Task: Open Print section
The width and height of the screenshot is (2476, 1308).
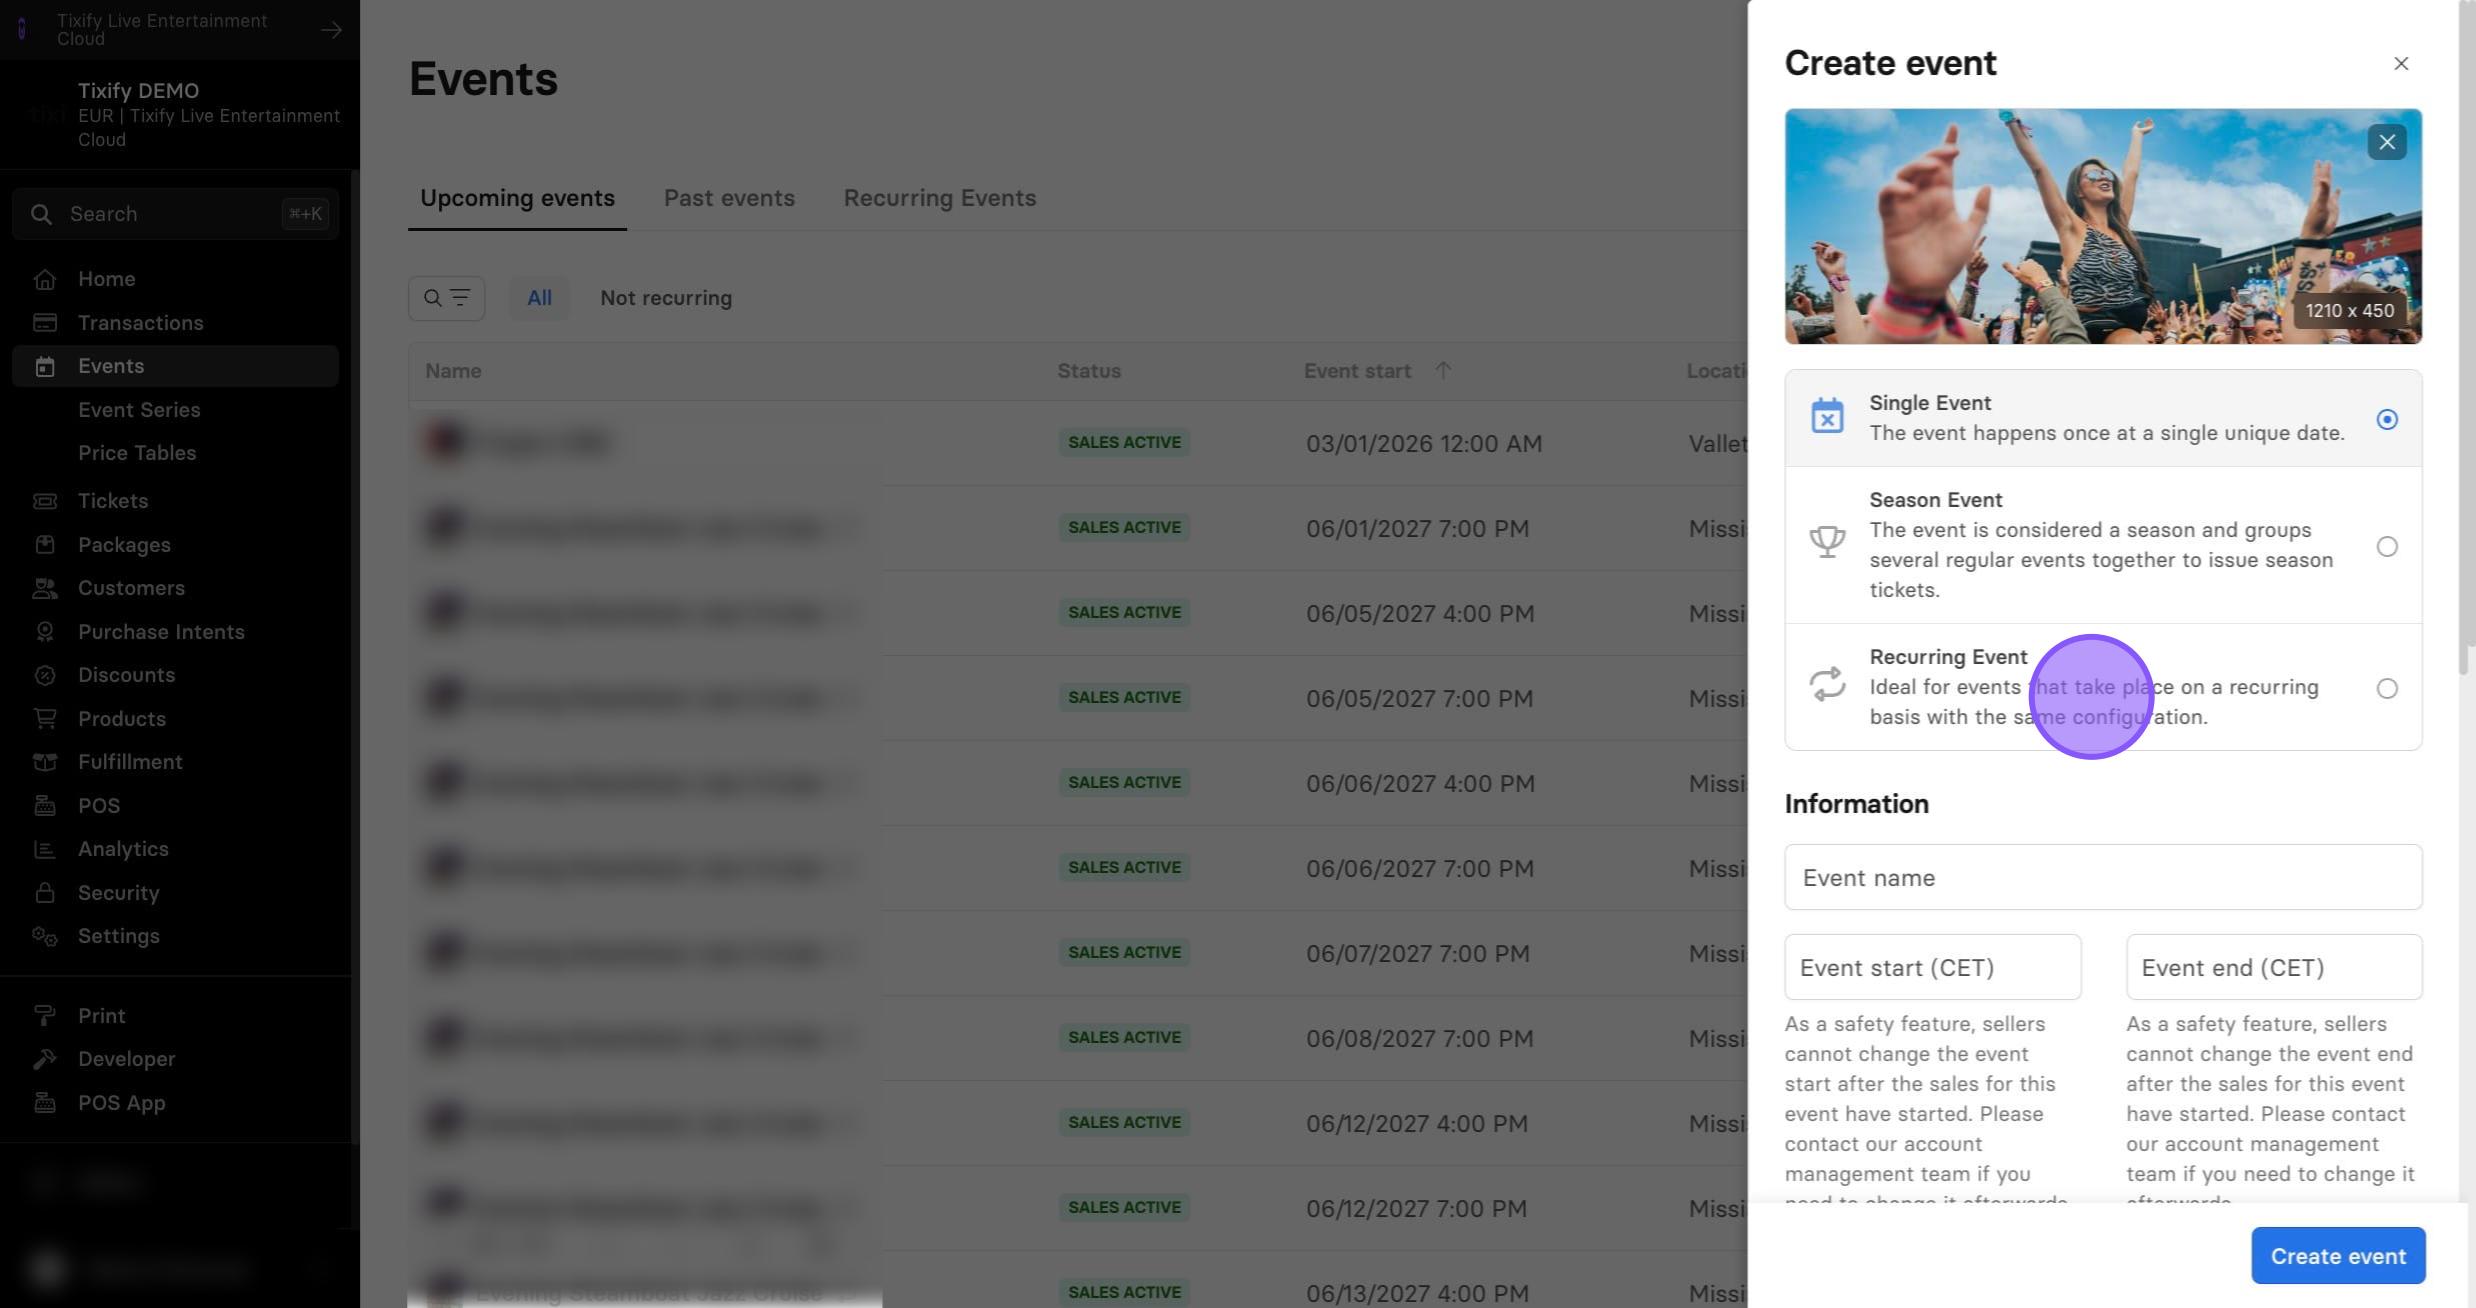Action: pyautogui.click(x=101, y=1016)
